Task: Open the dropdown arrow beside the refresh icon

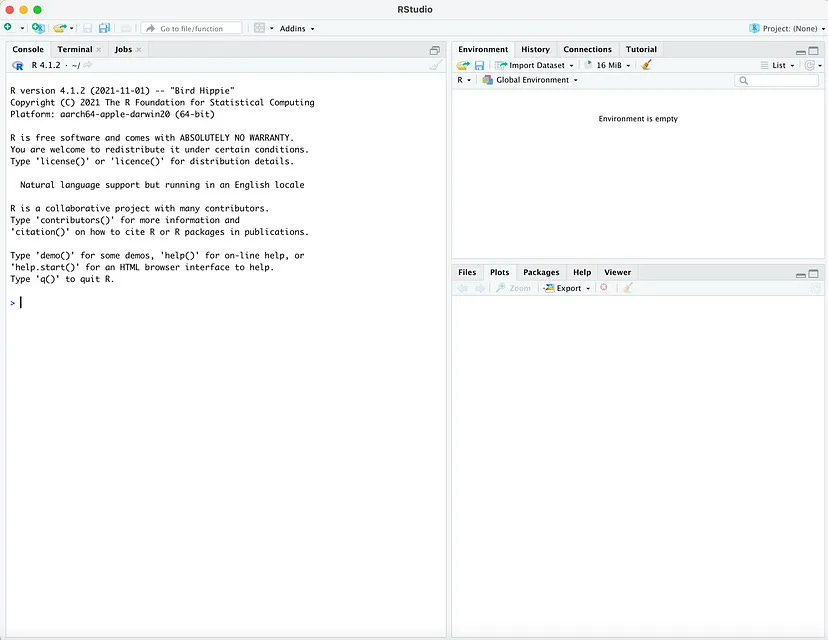Action: click(x=820, y=66)
